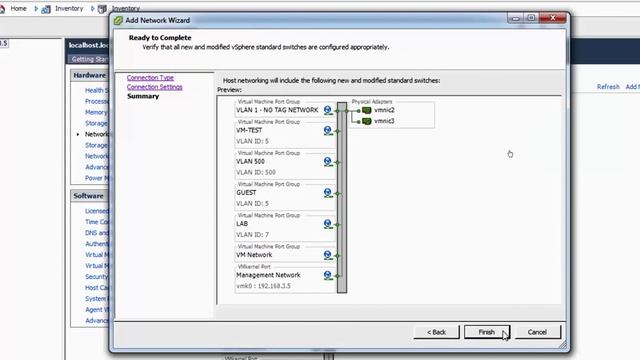Open DNS and Routing in the Software panel
The image size is (640, 360).
[x=97, y=233]
